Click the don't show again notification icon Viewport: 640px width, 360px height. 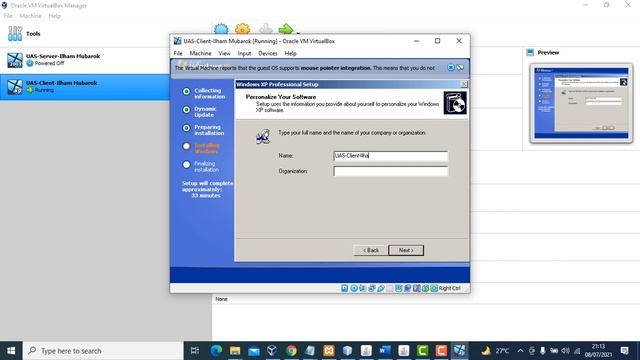tap(460, 67)
